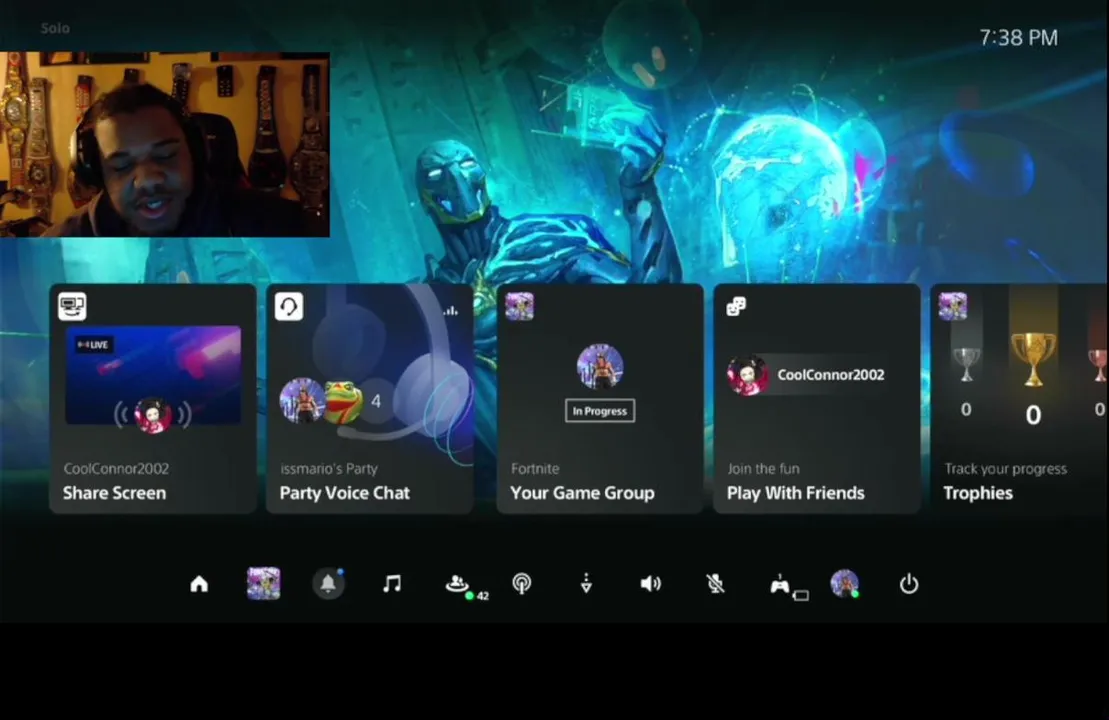Screen dimensions: 1109x720
Task: Click the "Track your progress" text
Action: [1006, 468]
